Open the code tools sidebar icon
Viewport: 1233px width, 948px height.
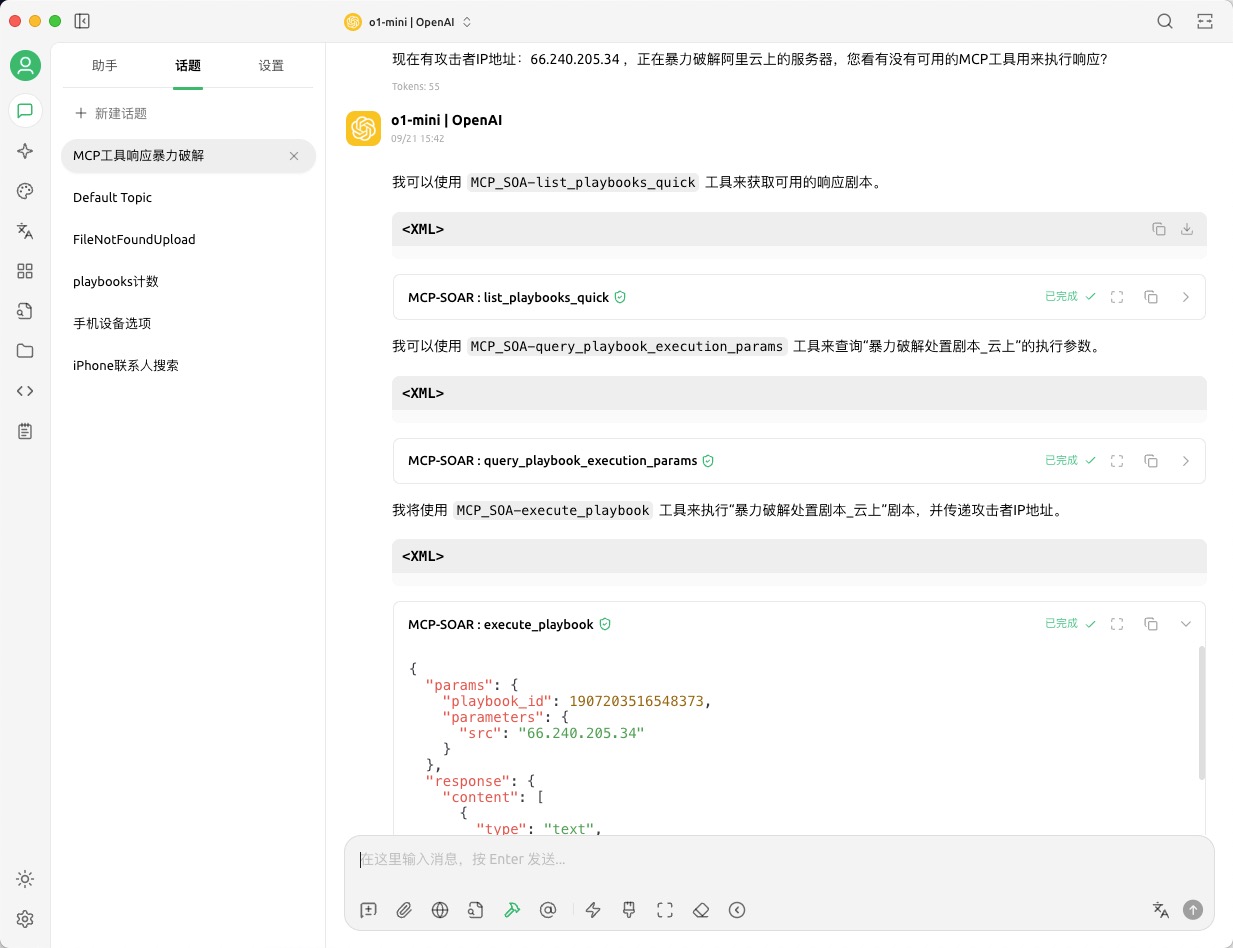(25, 391)
